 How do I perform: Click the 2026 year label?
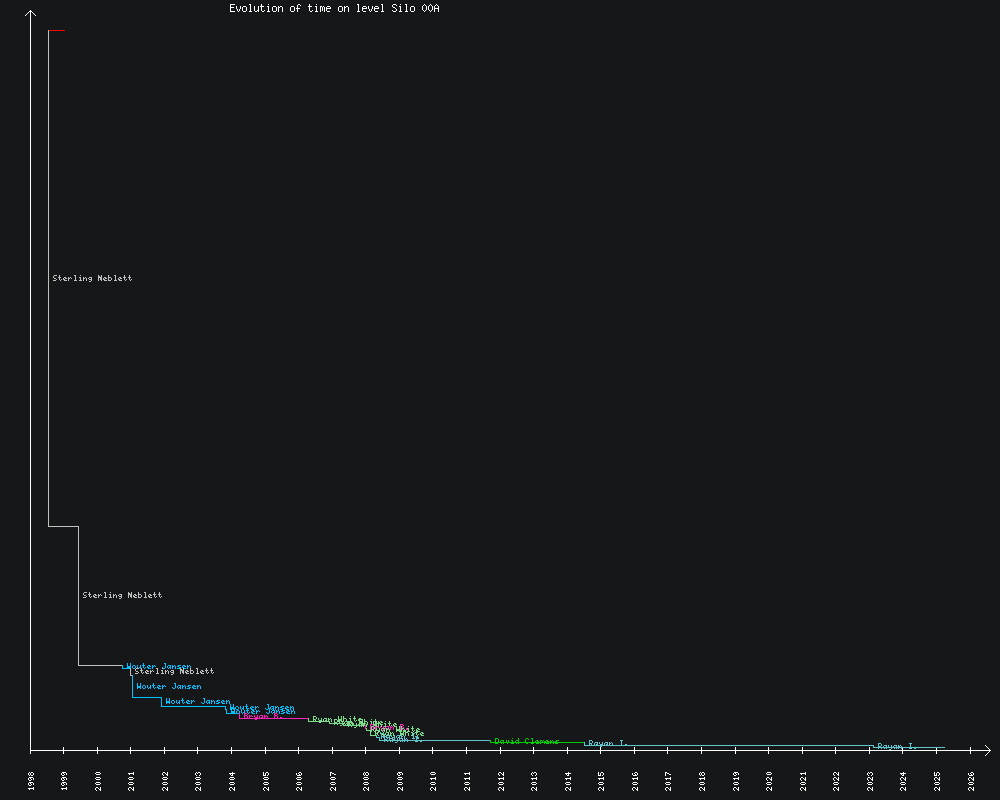pyautogui.click(x=971, y=781)
